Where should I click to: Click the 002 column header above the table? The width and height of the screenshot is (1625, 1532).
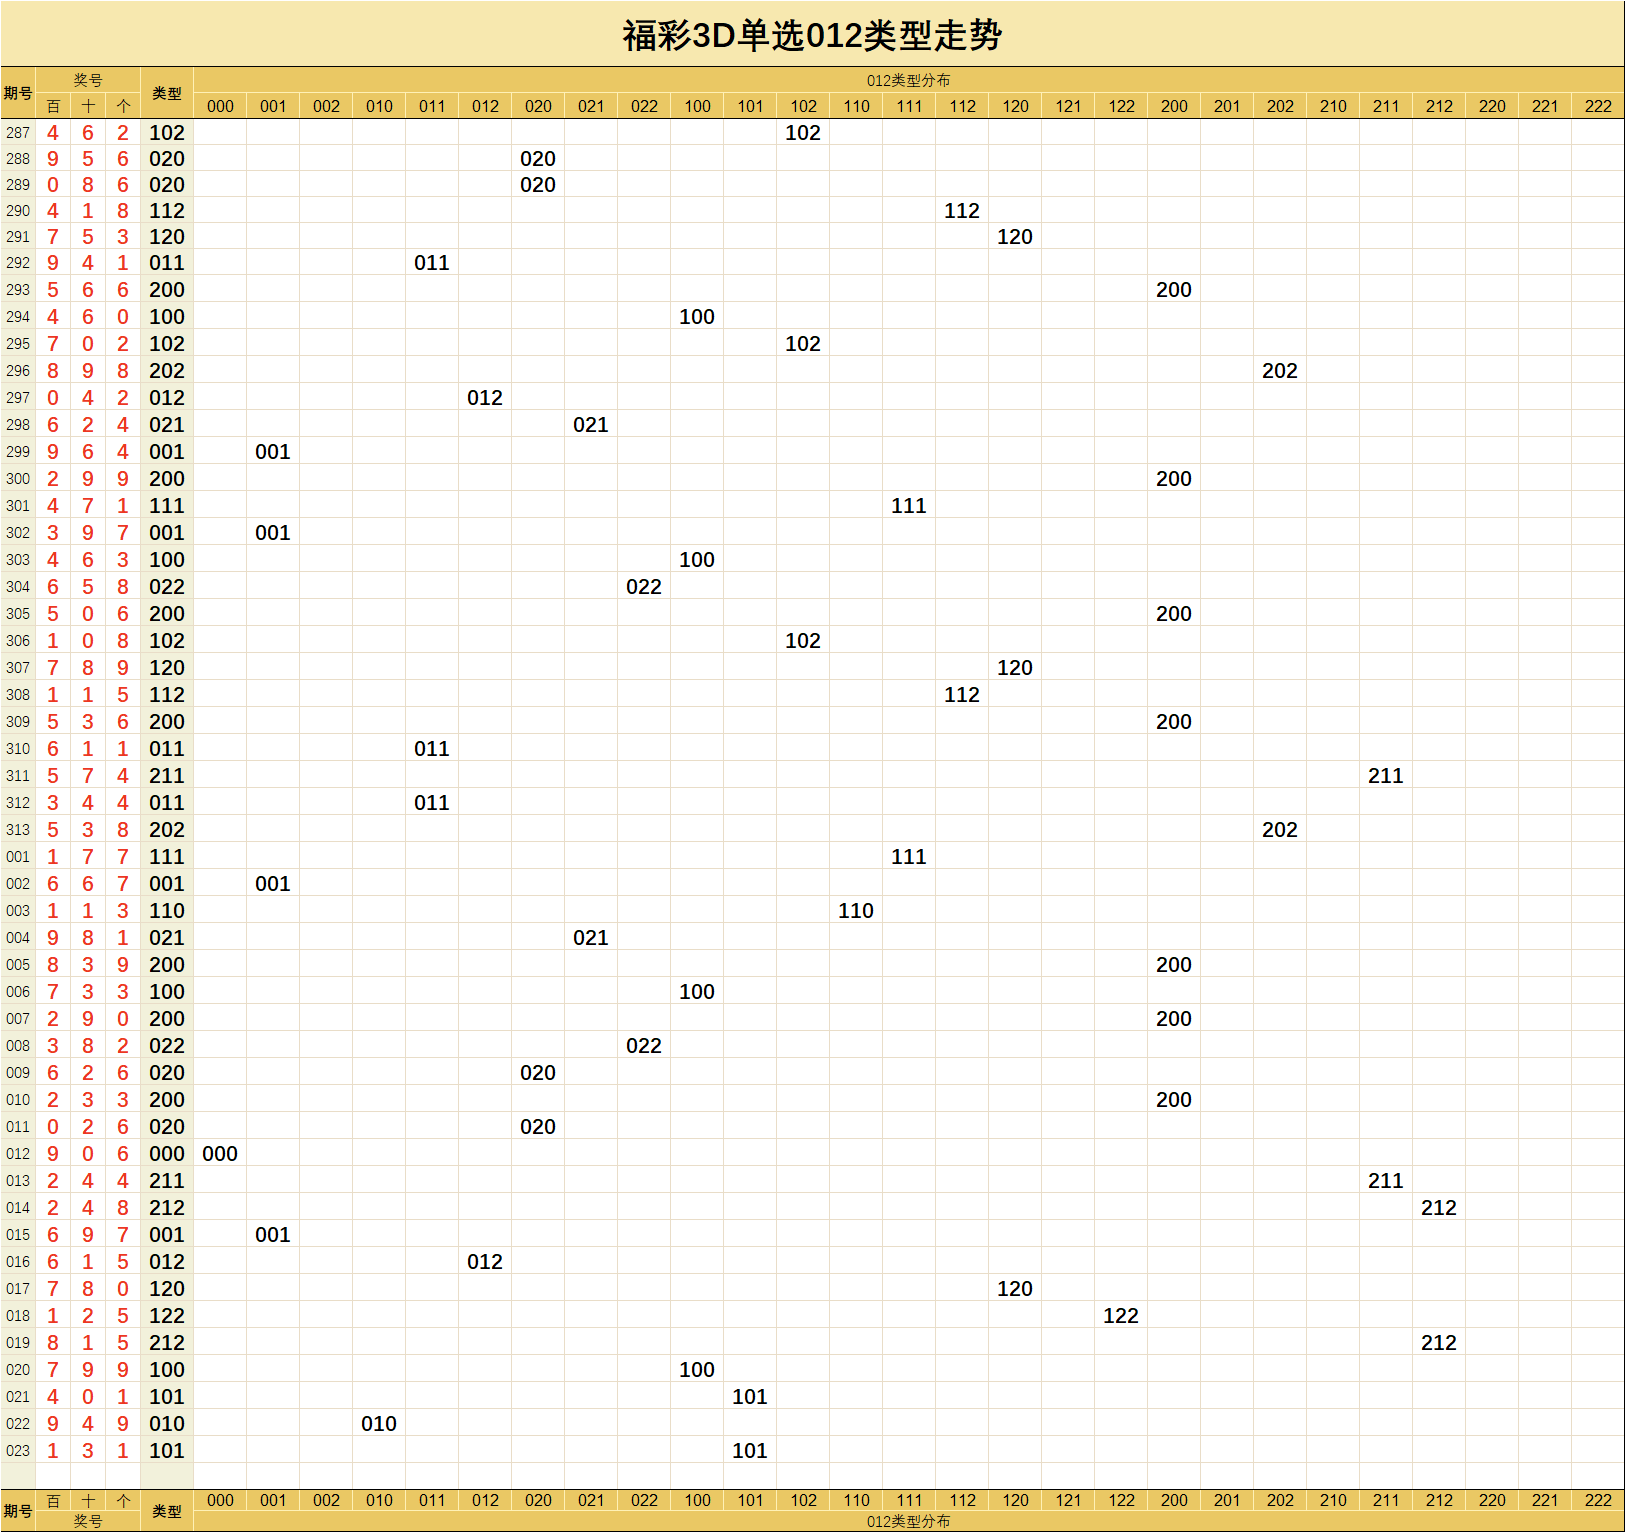[x=326, y=106]
